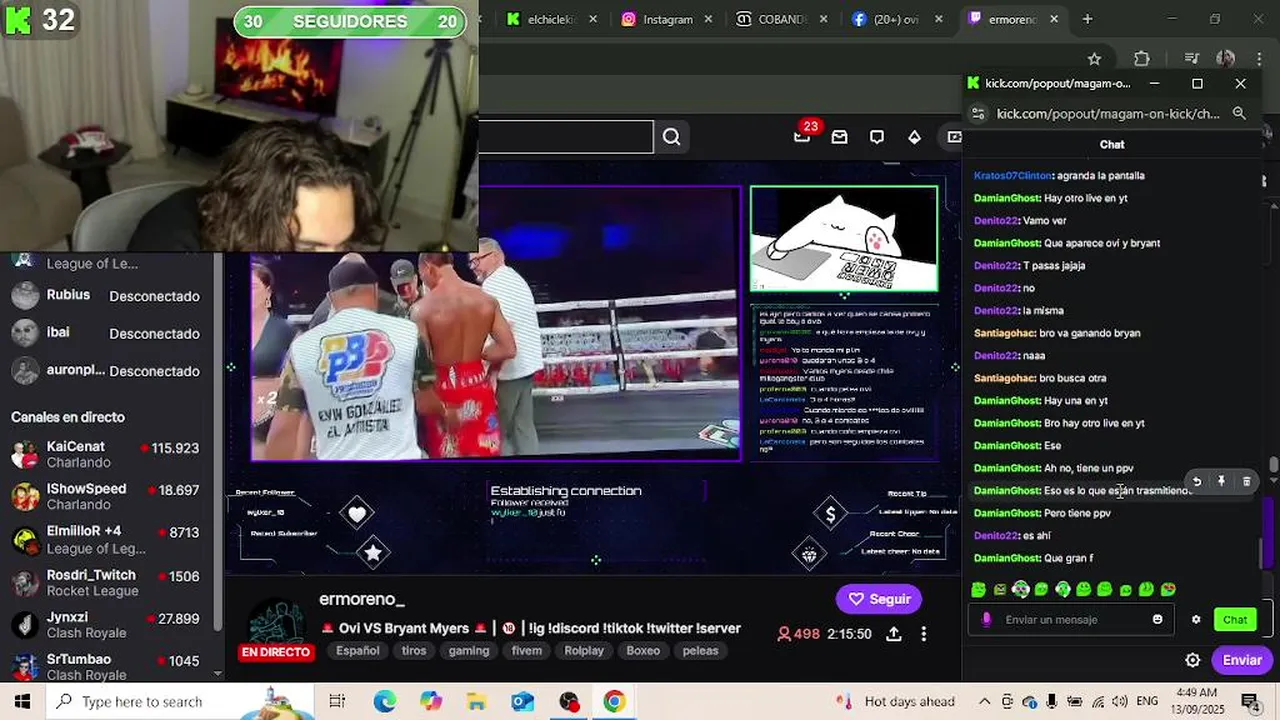Select the Español tag
The width and height of the screenshot is (1280, 720).
(x=358, y=650)
